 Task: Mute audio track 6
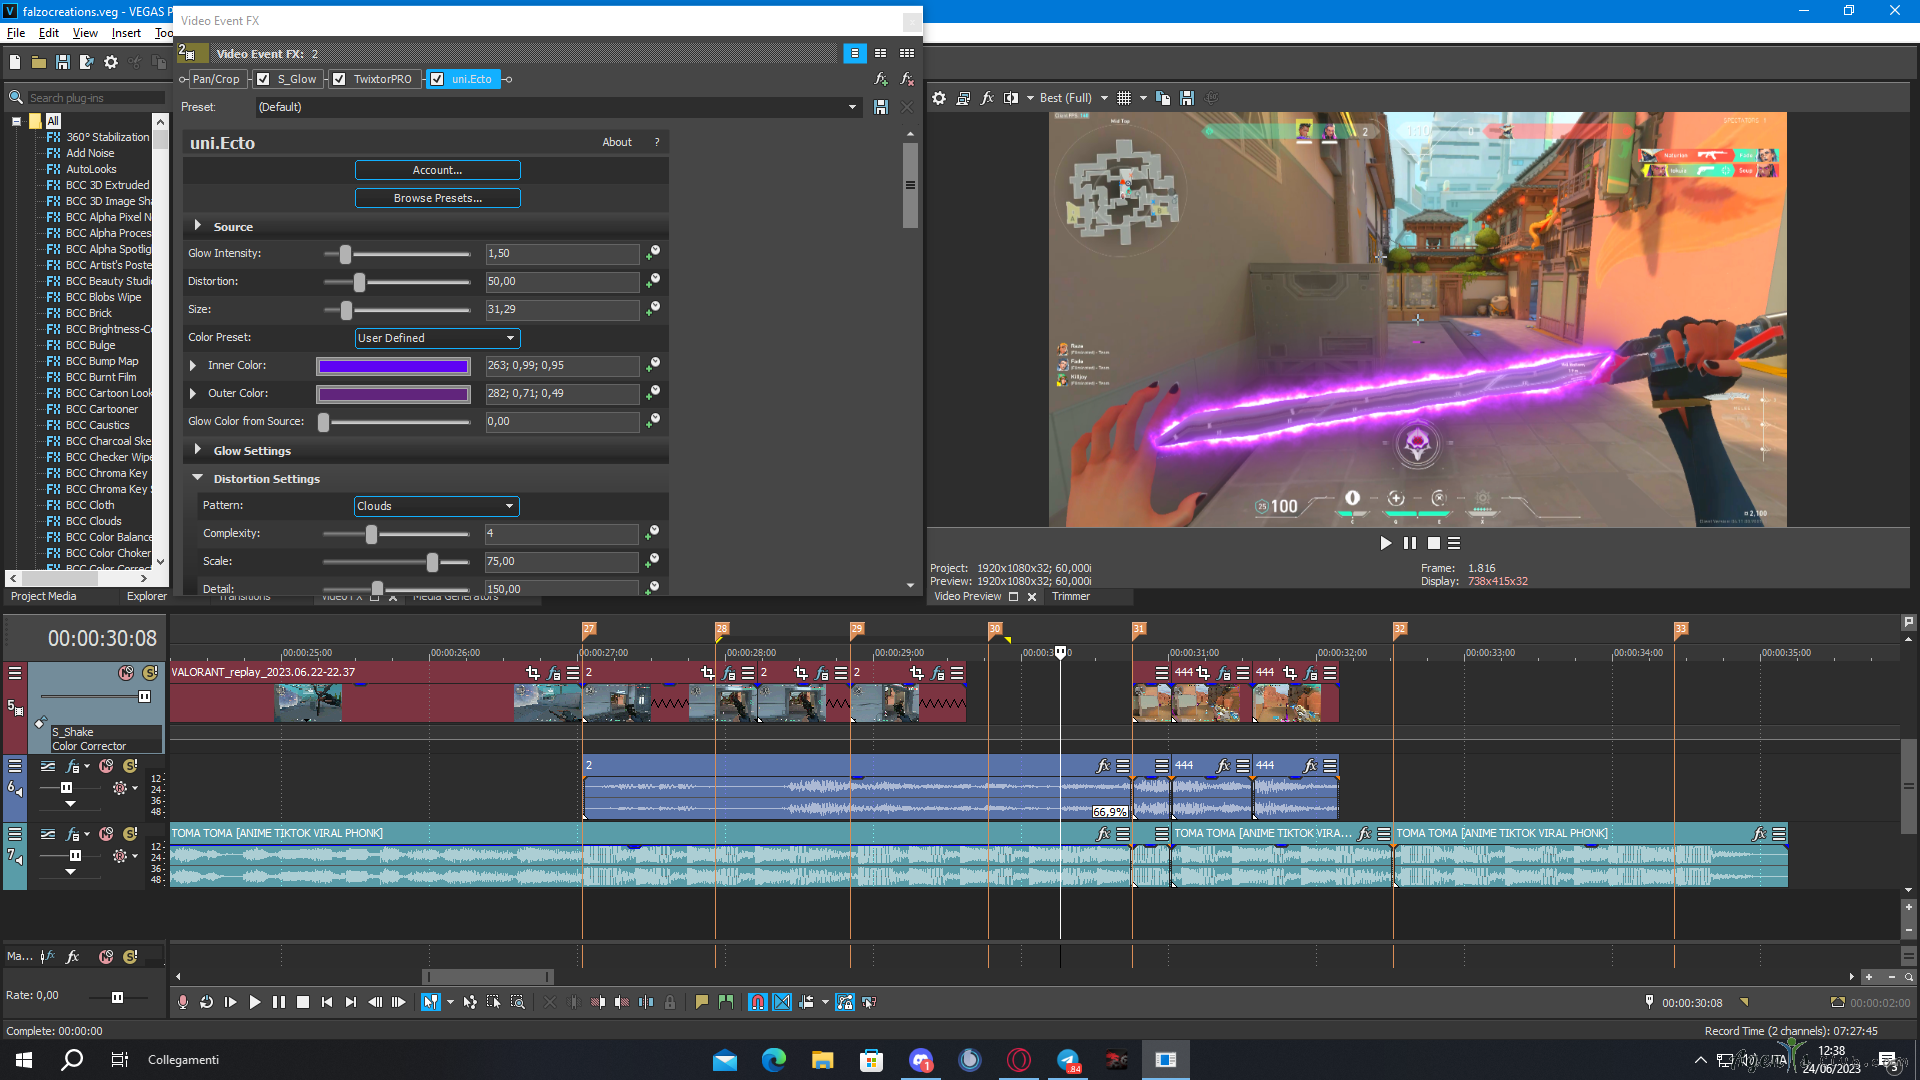(x=106, y=766)
